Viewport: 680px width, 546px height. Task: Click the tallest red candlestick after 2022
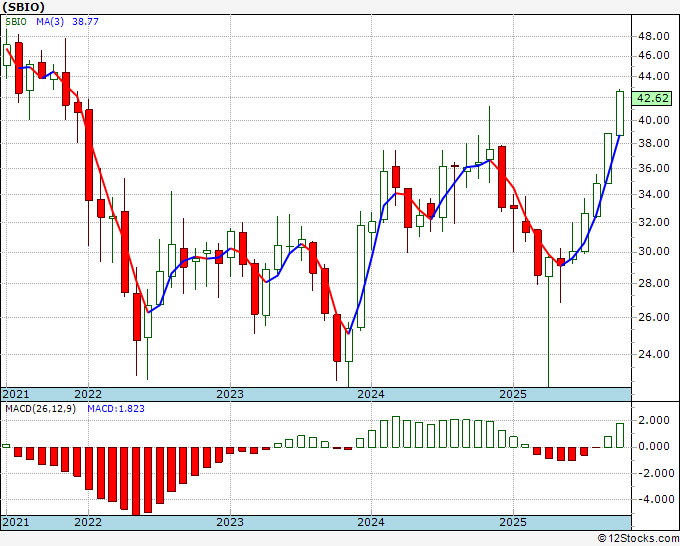coord(88,155)
